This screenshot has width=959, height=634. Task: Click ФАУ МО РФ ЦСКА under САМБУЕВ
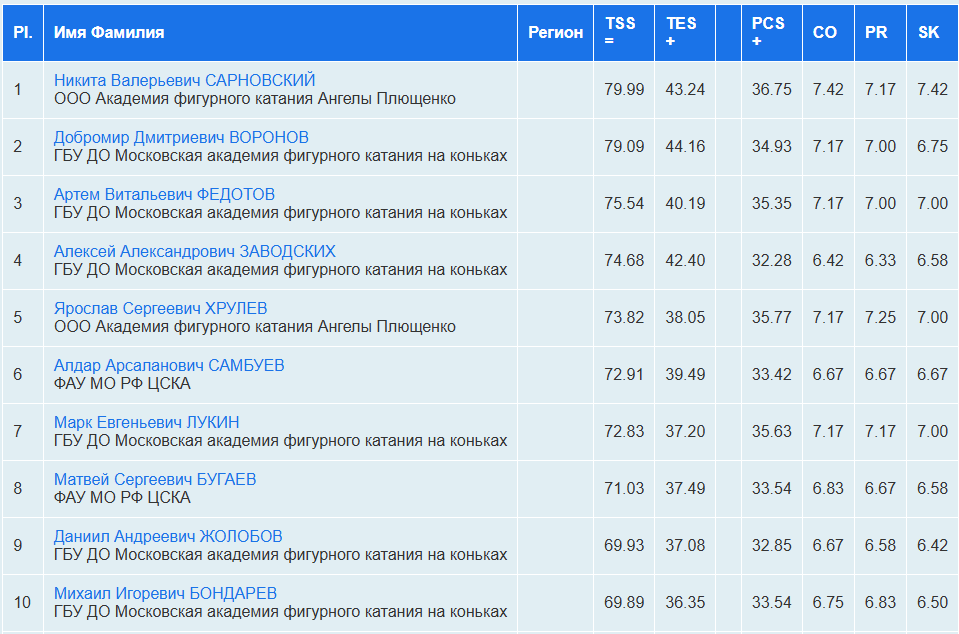(122, 383)
